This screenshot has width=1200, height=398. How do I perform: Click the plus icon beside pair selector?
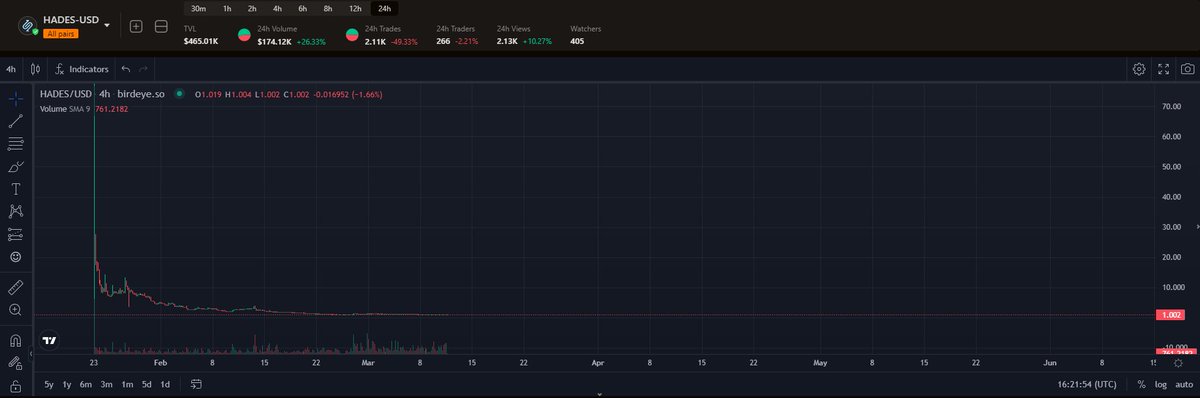[x=137, y=26]
